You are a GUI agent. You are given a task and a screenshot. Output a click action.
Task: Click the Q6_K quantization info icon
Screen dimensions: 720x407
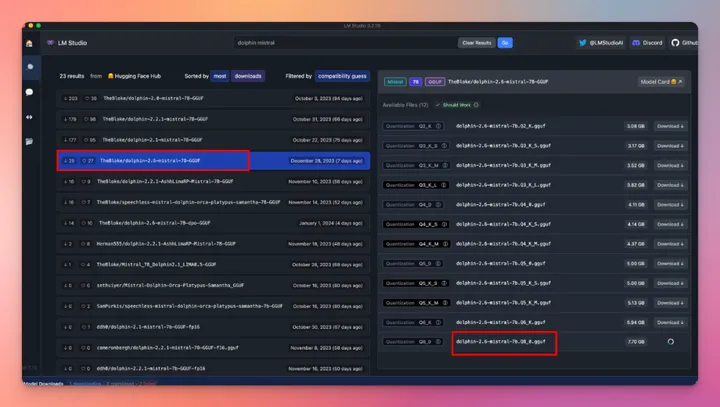click(439, 322)
